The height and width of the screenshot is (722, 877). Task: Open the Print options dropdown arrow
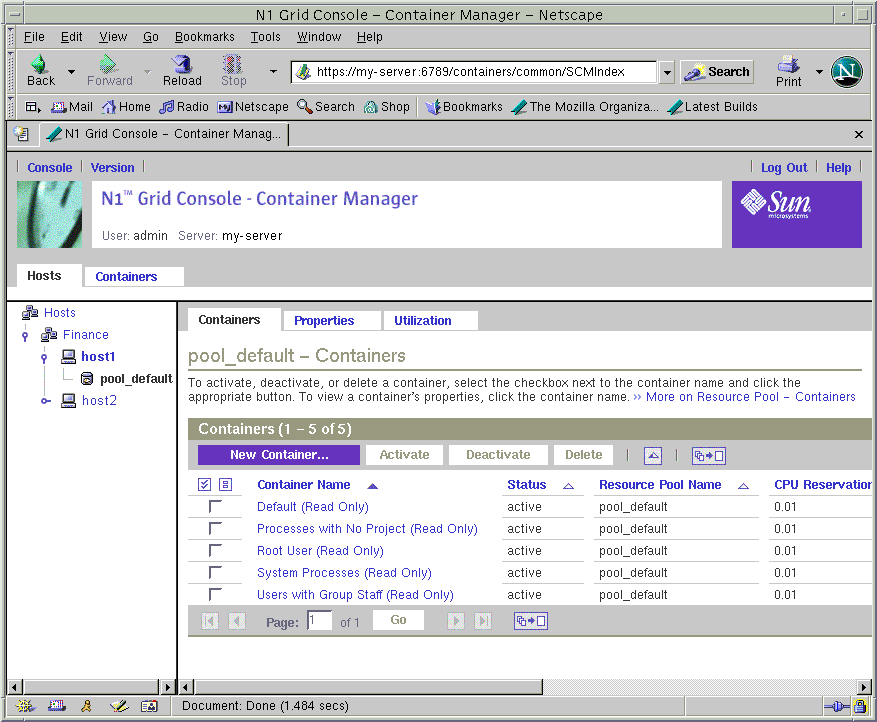819,72
